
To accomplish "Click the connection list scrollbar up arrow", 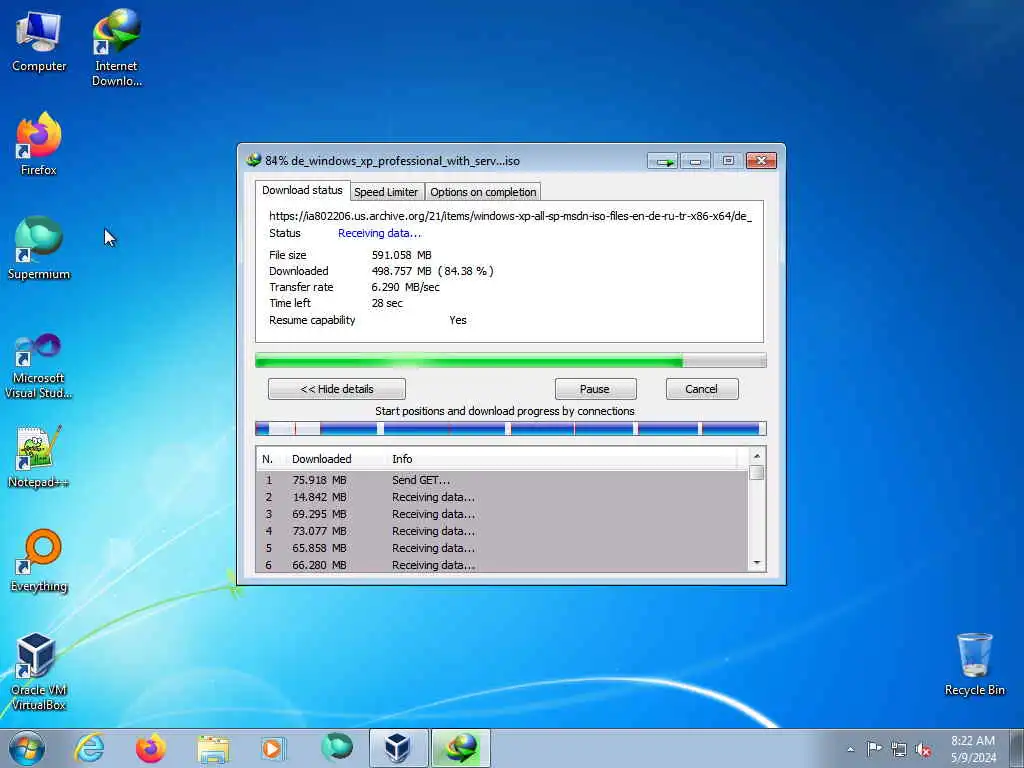I will click(756, 456).
